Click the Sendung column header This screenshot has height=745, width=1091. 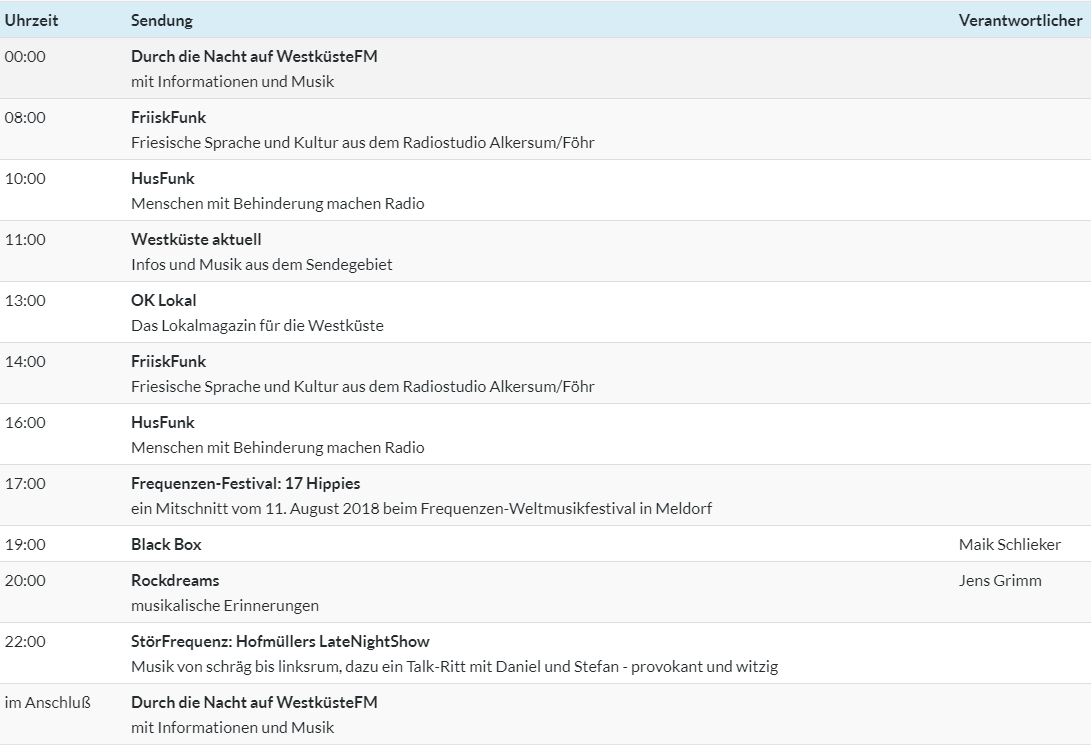click(x=162, y=20)
